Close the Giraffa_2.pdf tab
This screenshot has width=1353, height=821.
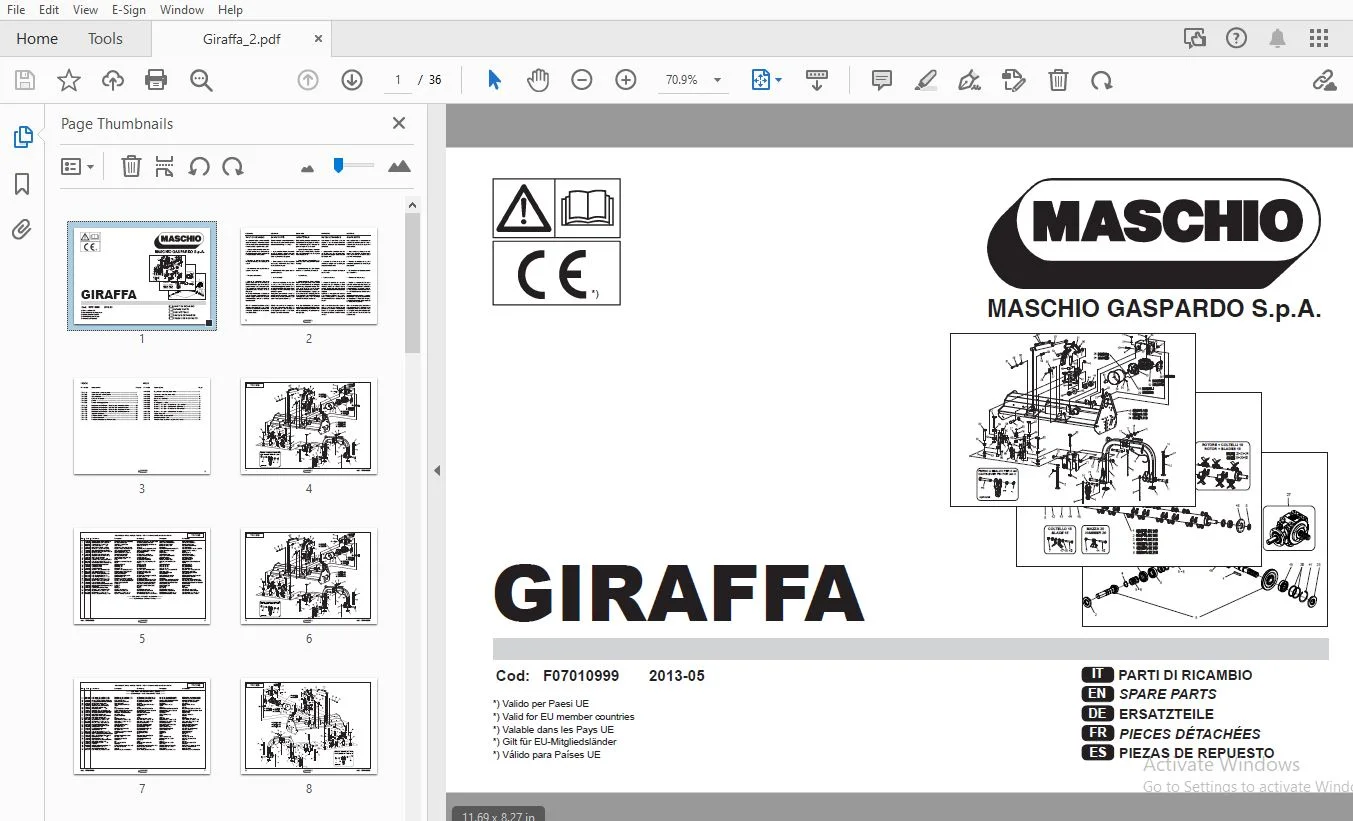319,39
